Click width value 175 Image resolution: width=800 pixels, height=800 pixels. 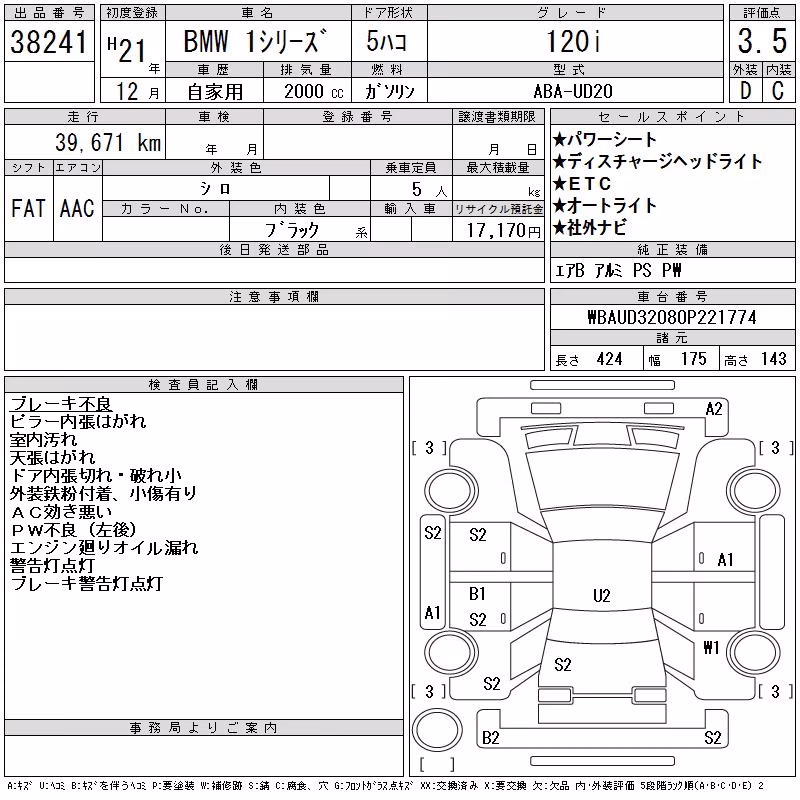point(693,359)
